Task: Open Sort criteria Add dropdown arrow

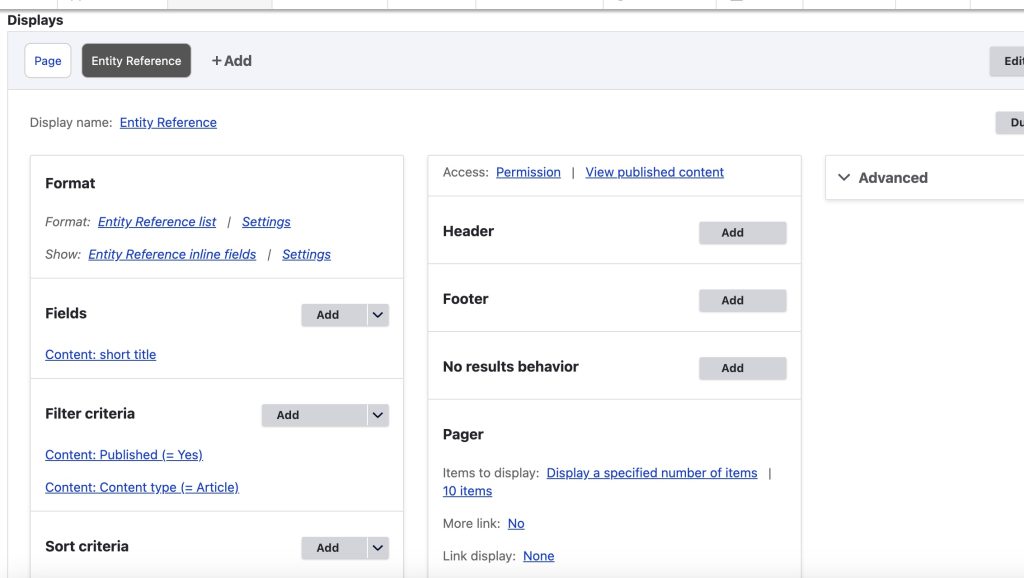Action: pos(377,548)
